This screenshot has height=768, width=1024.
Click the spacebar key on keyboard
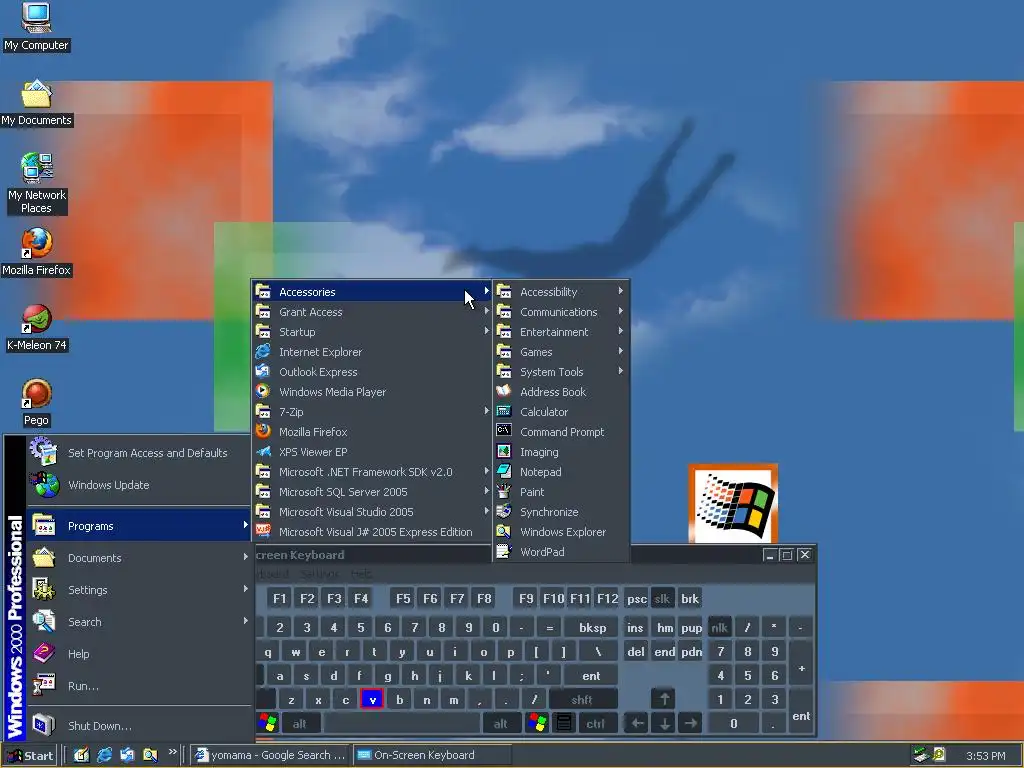tap(402, 724)
